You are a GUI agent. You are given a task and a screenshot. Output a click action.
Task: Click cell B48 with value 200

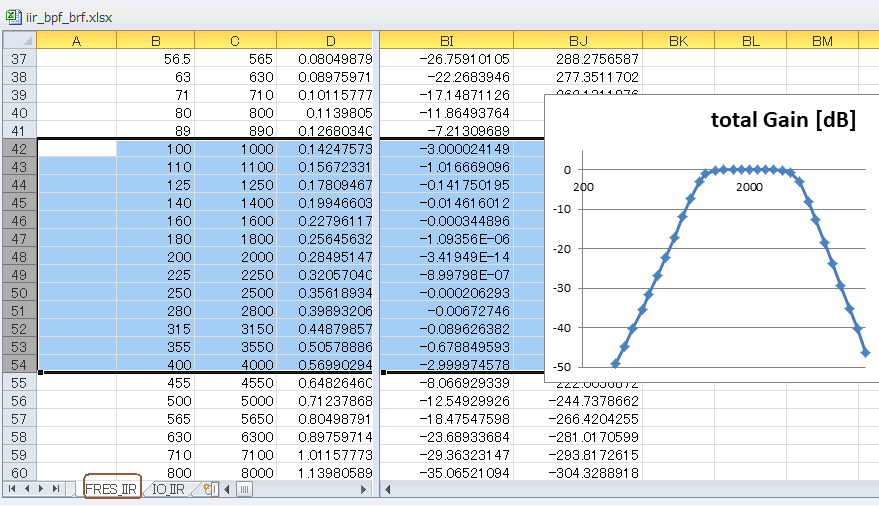pyautogui.click(x=156, y=257)
